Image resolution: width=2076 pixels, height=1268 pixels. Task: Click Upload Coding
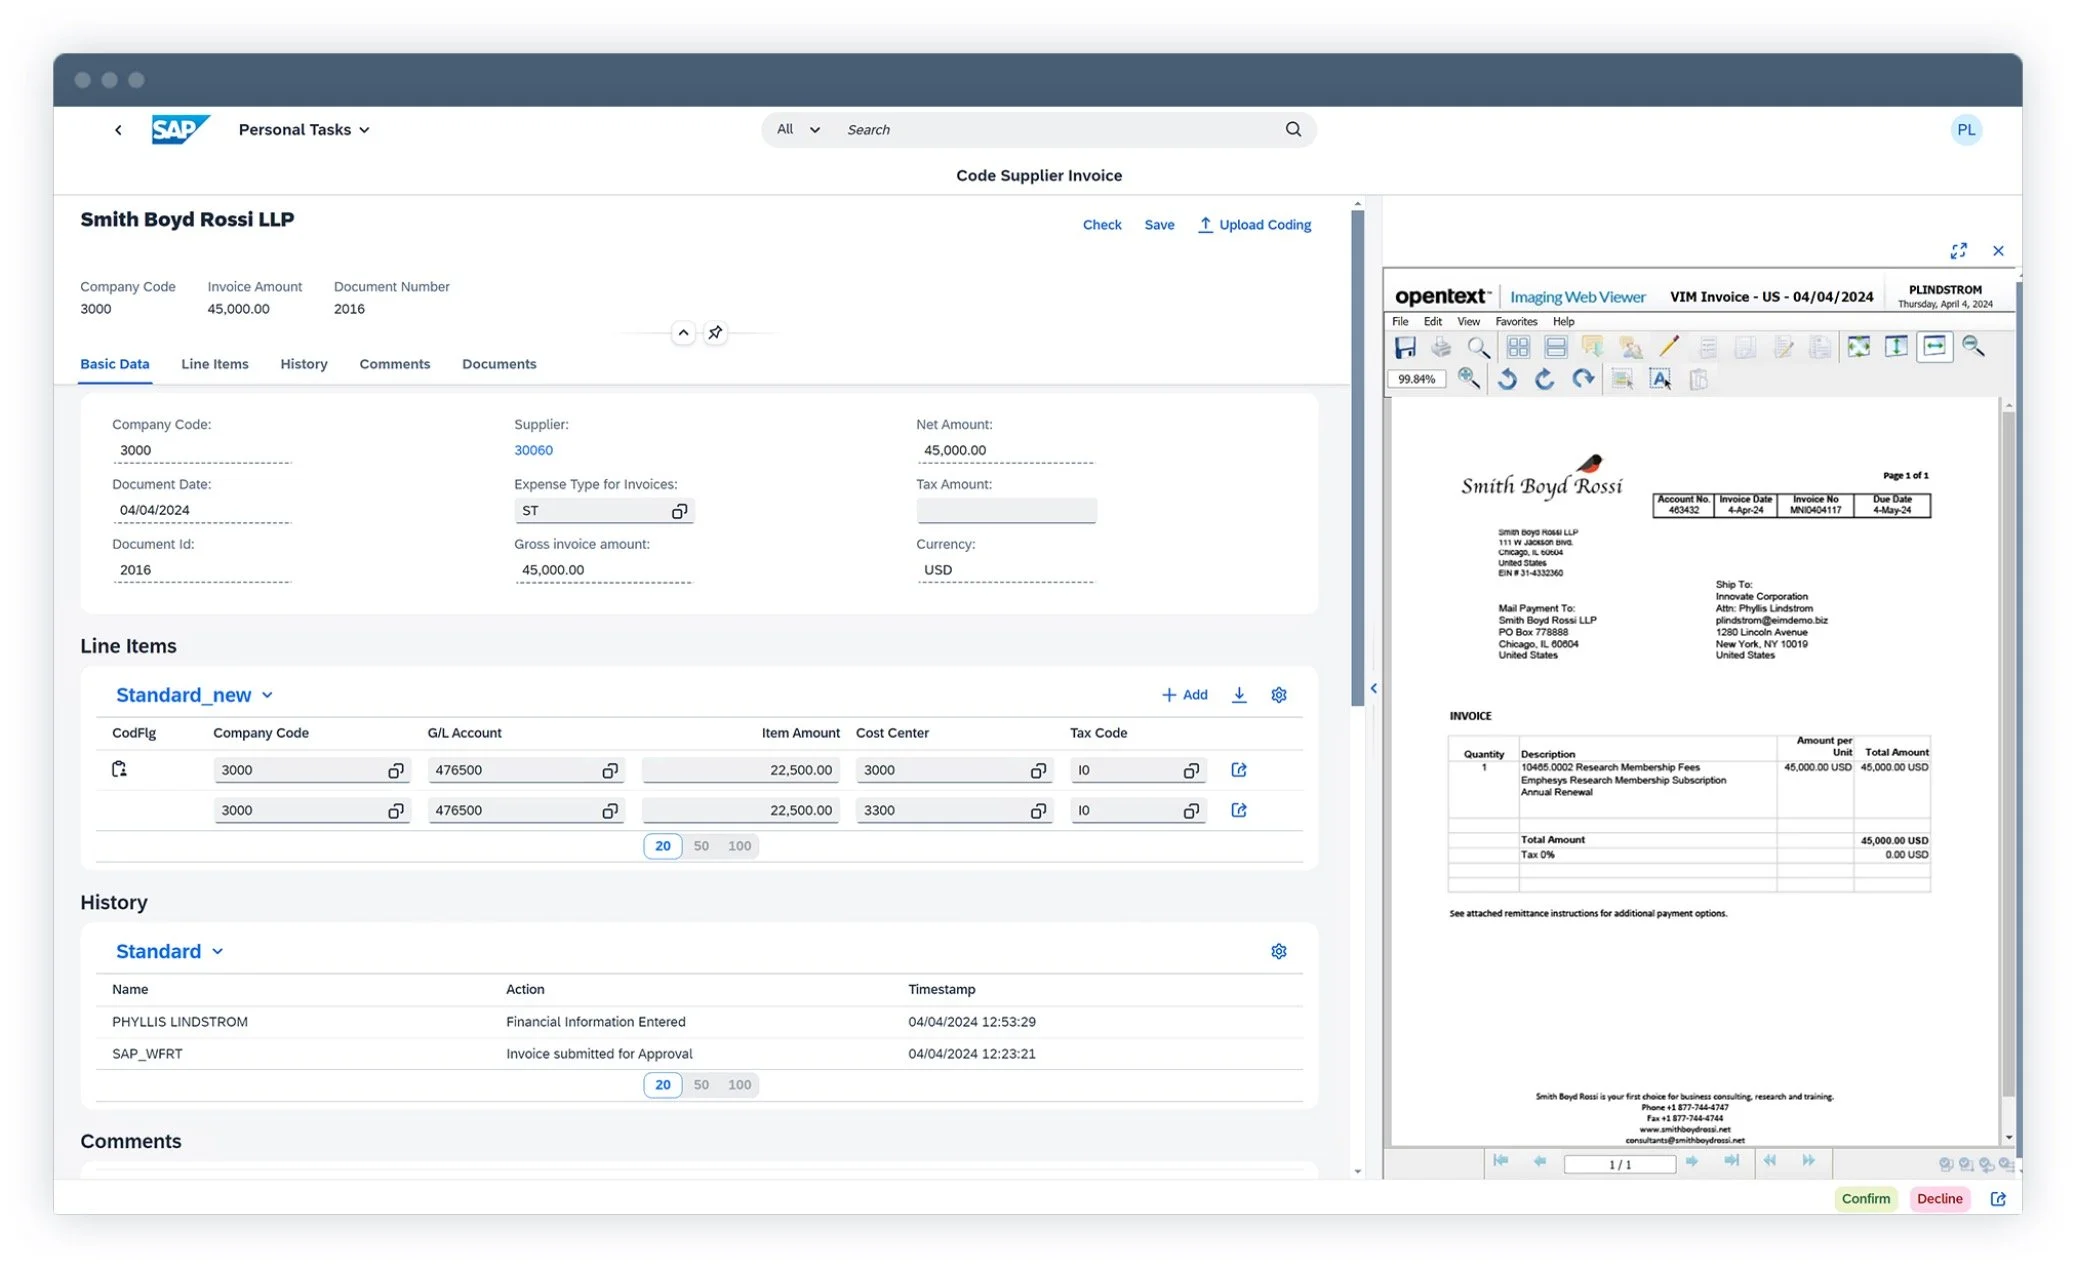(x=1254, y=225)
